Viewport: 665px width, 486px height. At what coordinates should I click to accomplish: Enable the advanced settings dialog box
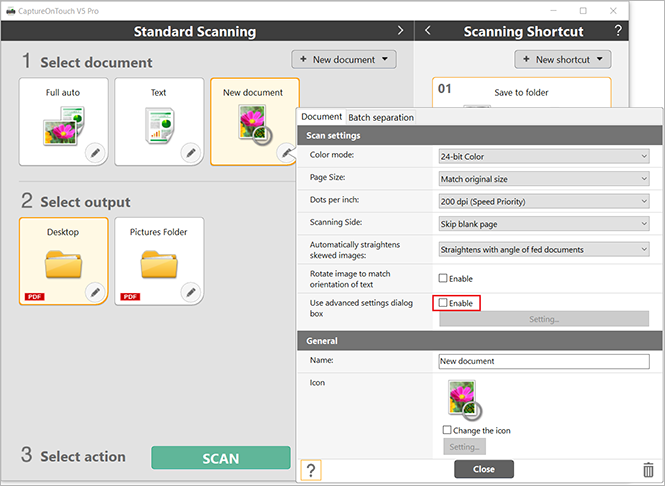[x=444, y=303]
